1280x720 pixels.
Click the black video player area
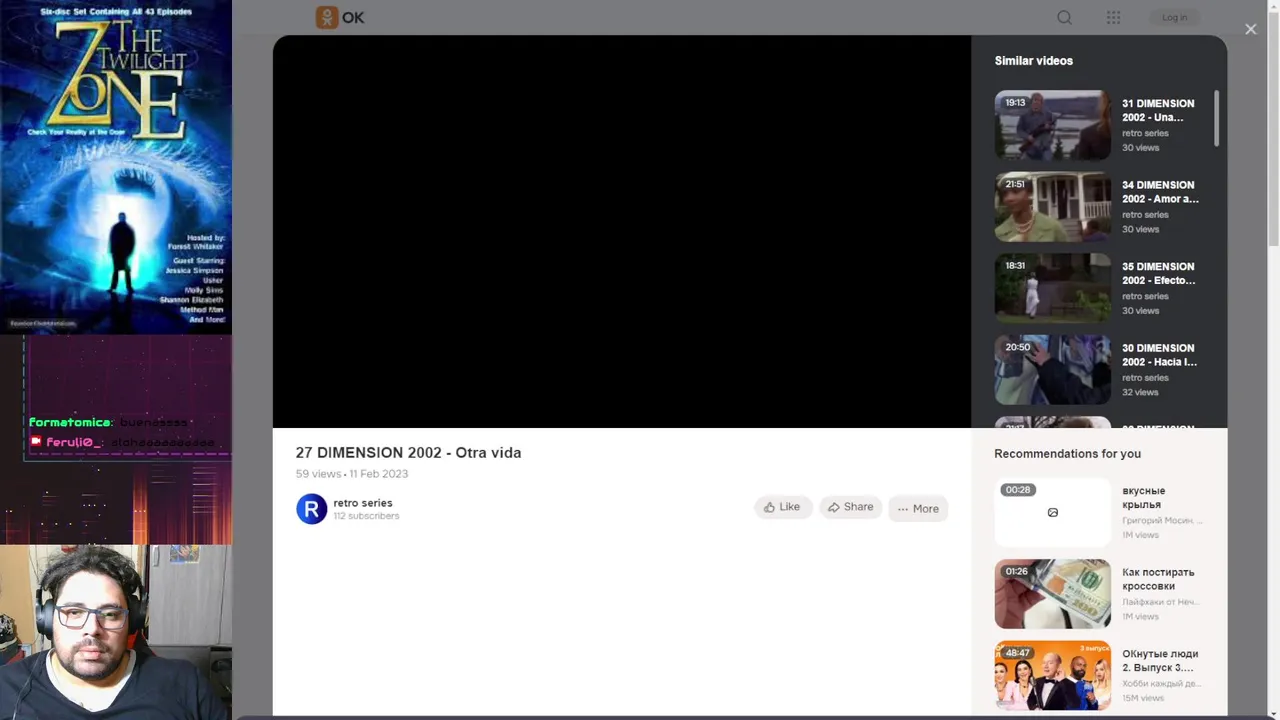621,232
